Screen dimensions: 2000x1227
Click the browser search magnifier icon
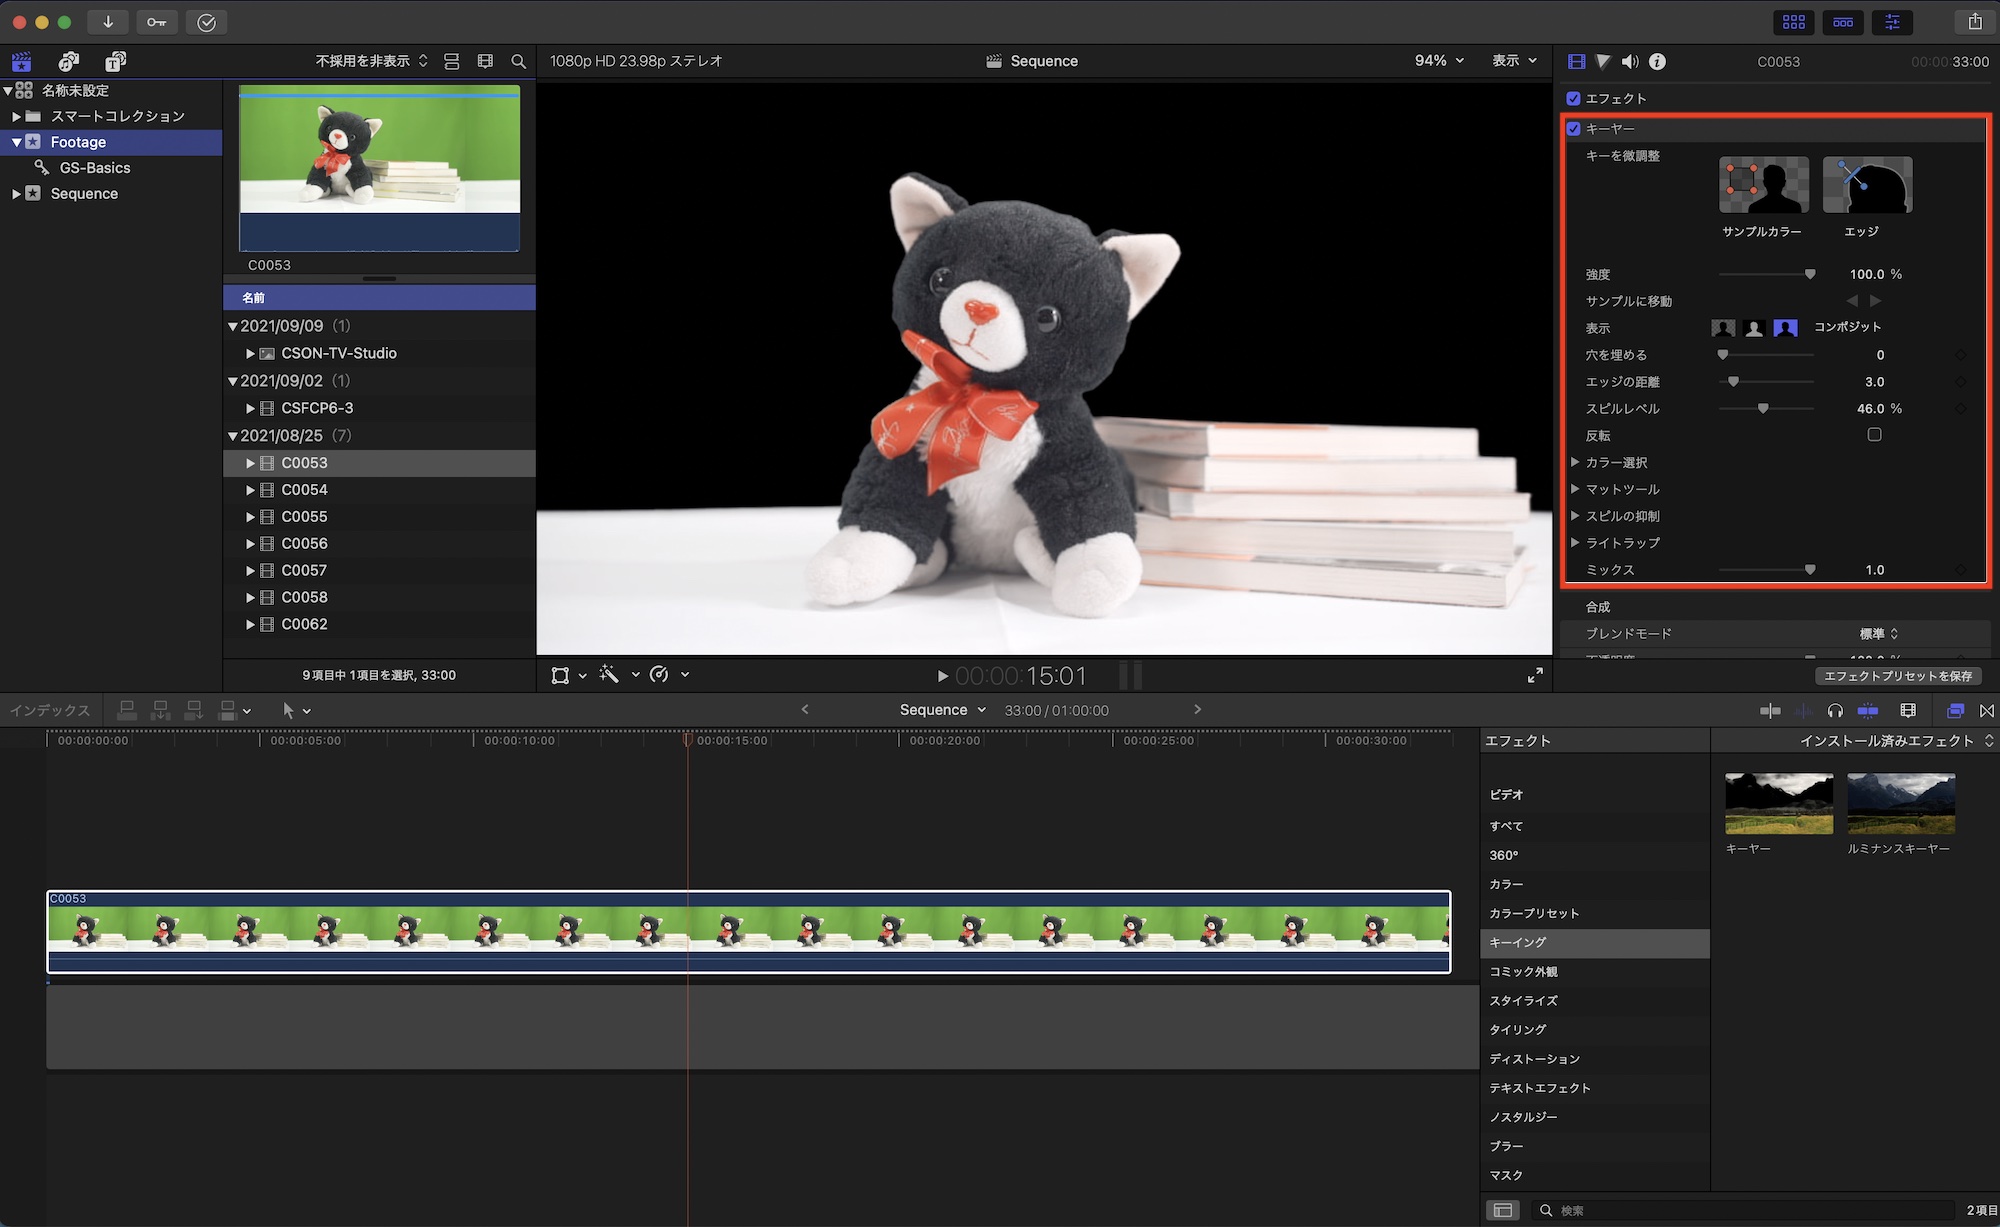(518, 61)
